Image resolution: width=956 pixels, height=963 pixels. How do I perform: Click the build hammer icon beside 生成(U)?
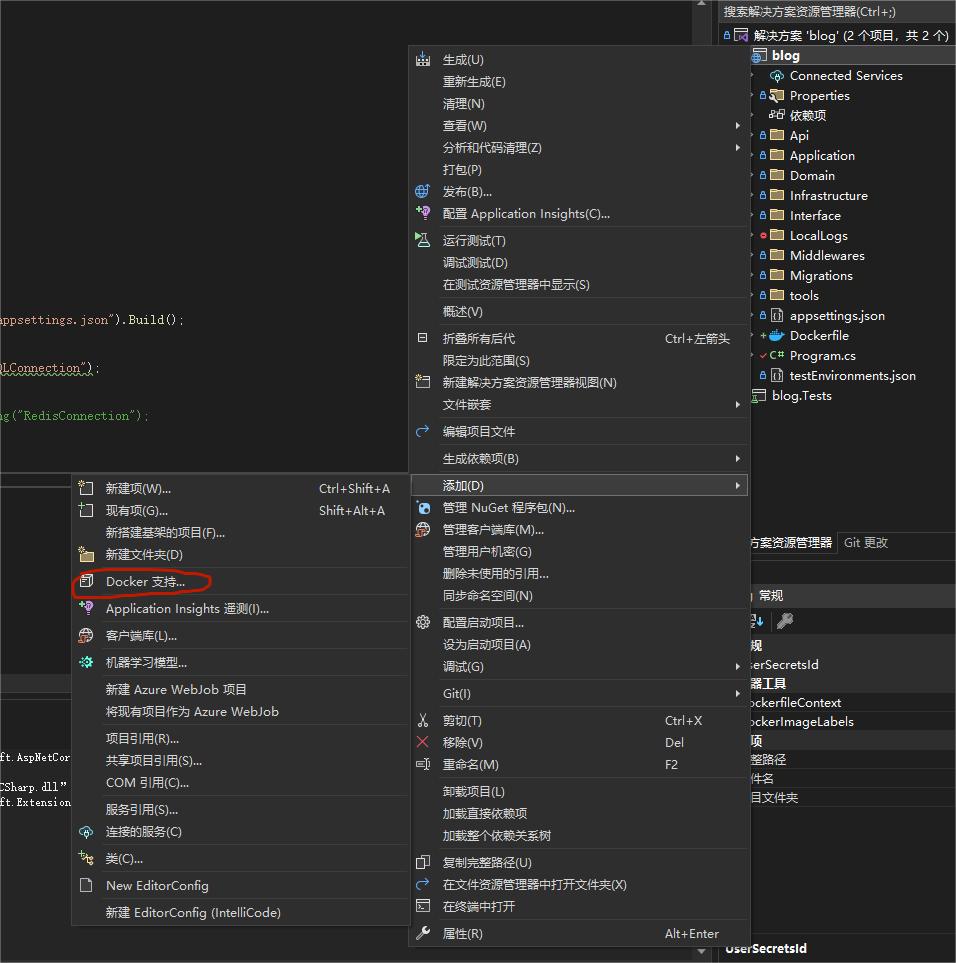[x=423, y=59]
